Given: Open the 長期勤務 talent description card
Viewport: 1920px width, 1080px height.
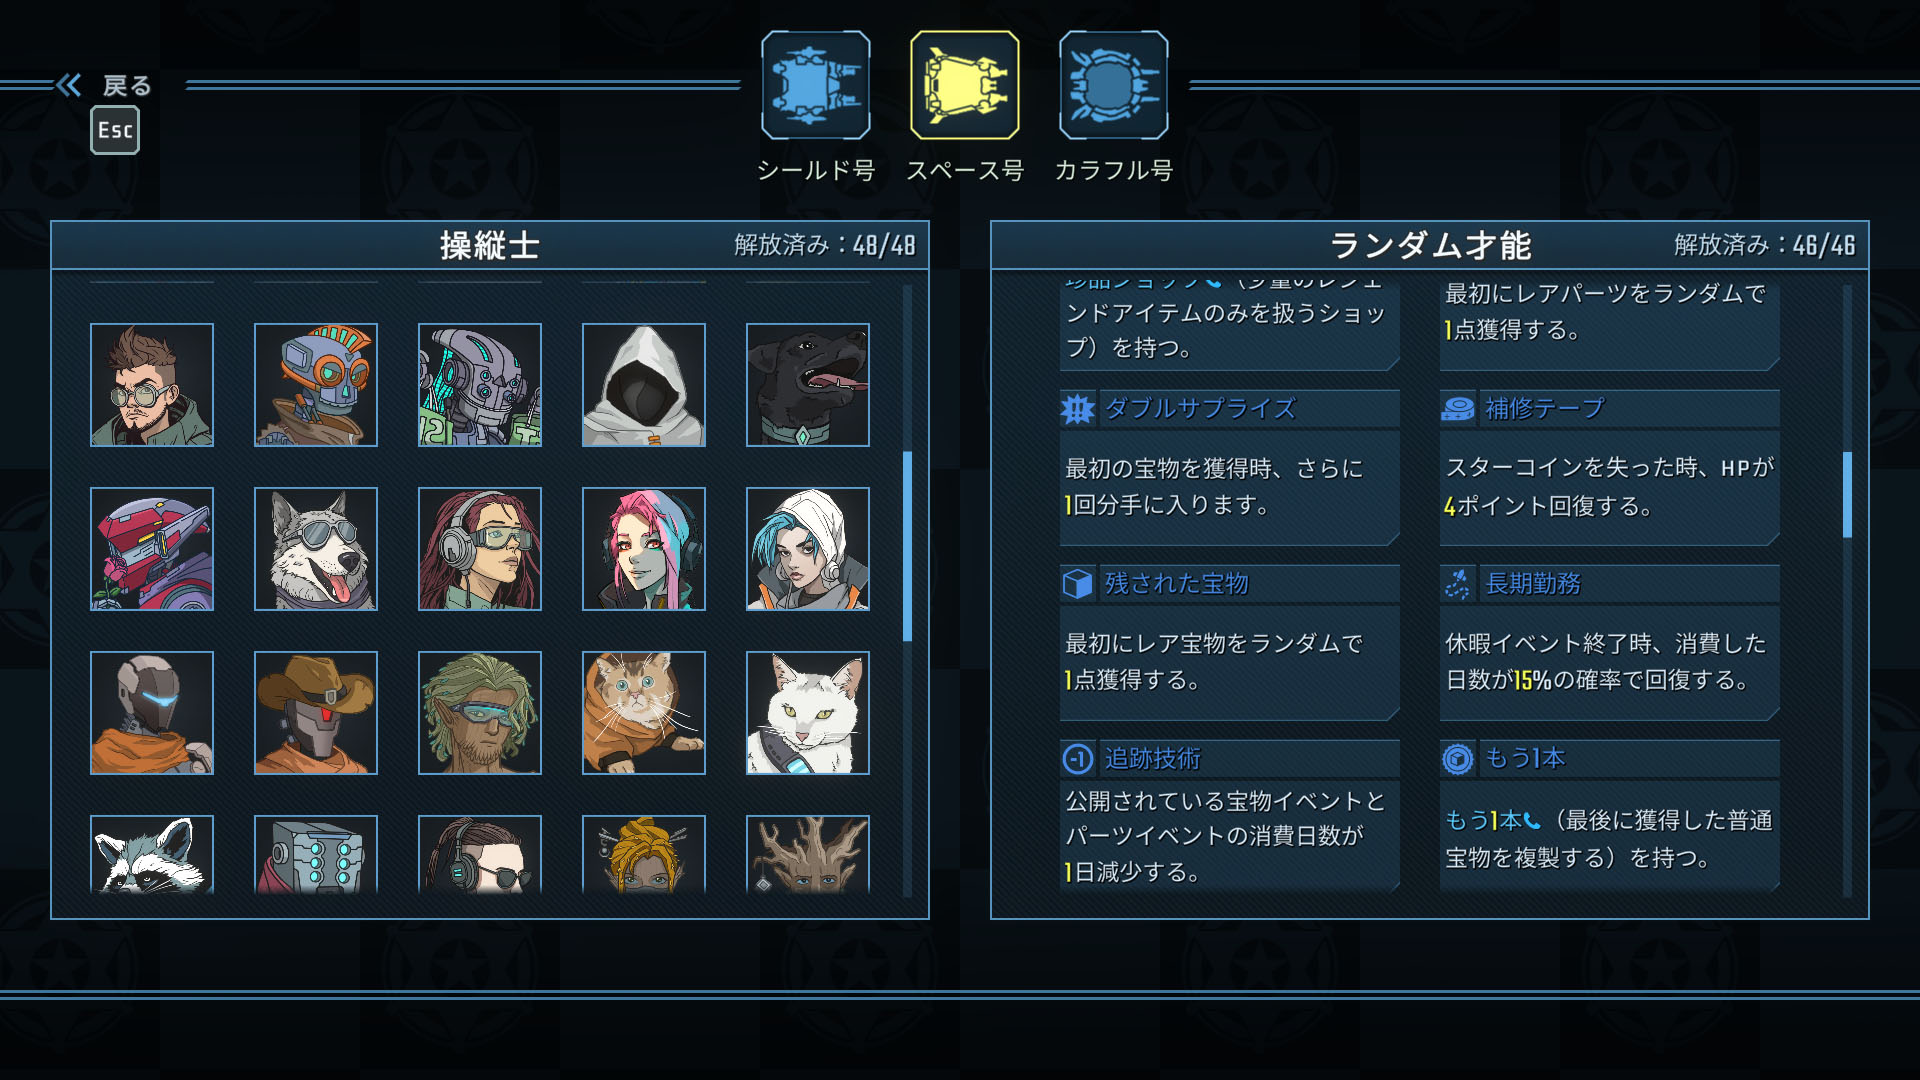Looking at the screenshot, I should pos(1610,643).
